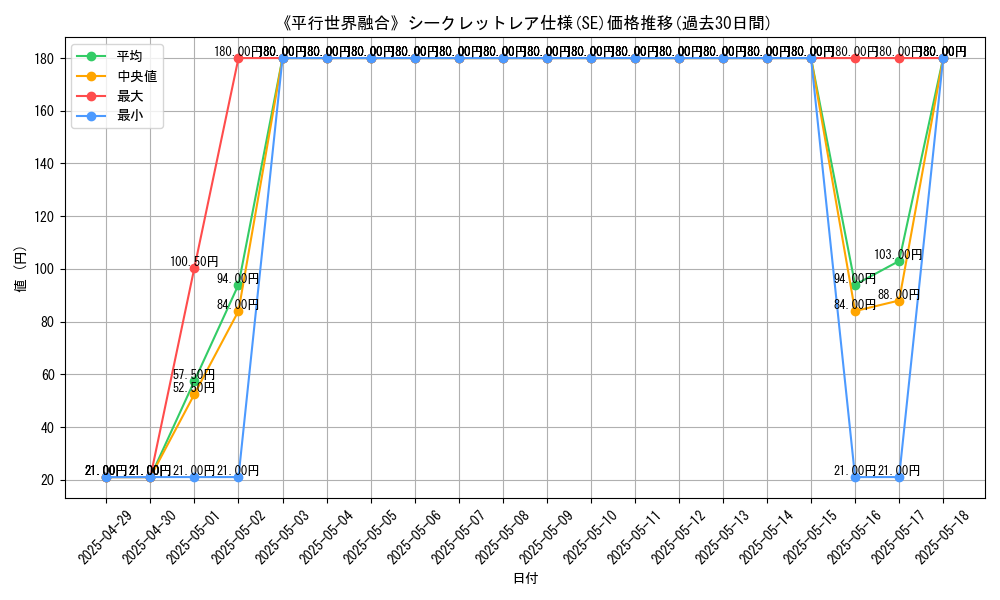This screenshot has width=1000, height=600.
Task: Click the red 最大 point at 2025-05-01
Action: click(x=195, y=268)
